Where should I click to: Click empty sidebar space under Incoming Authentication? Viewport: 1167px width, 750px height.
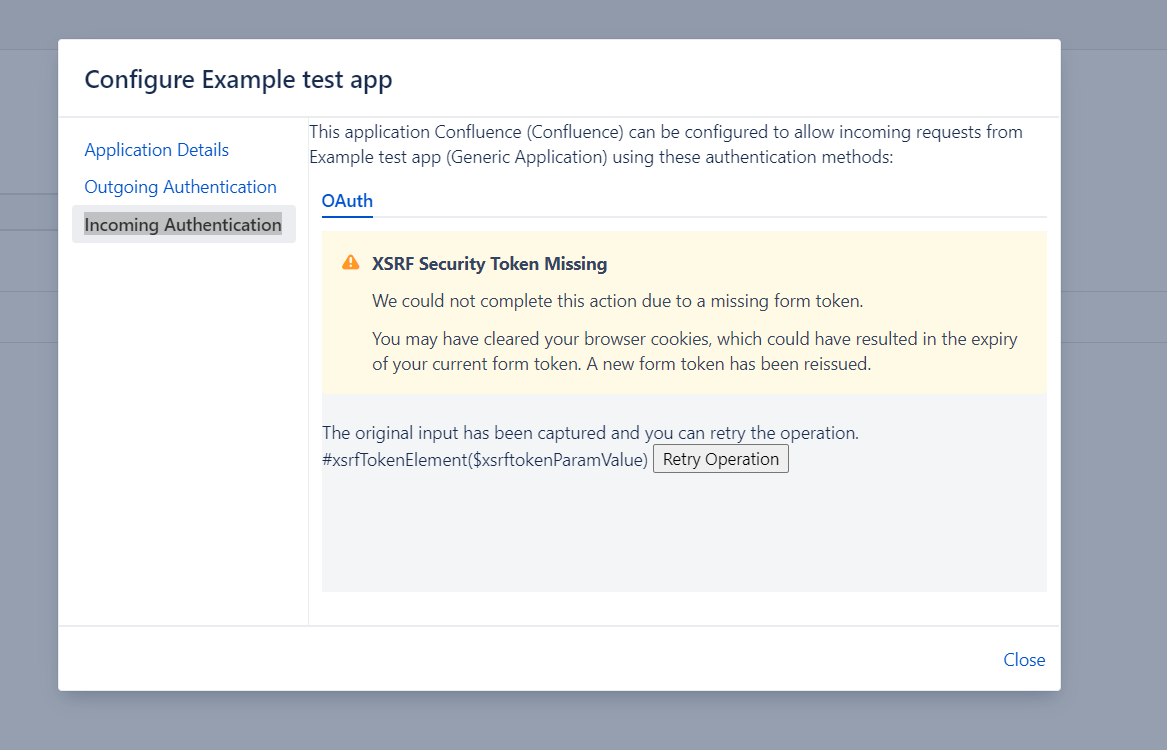[183, 432]
